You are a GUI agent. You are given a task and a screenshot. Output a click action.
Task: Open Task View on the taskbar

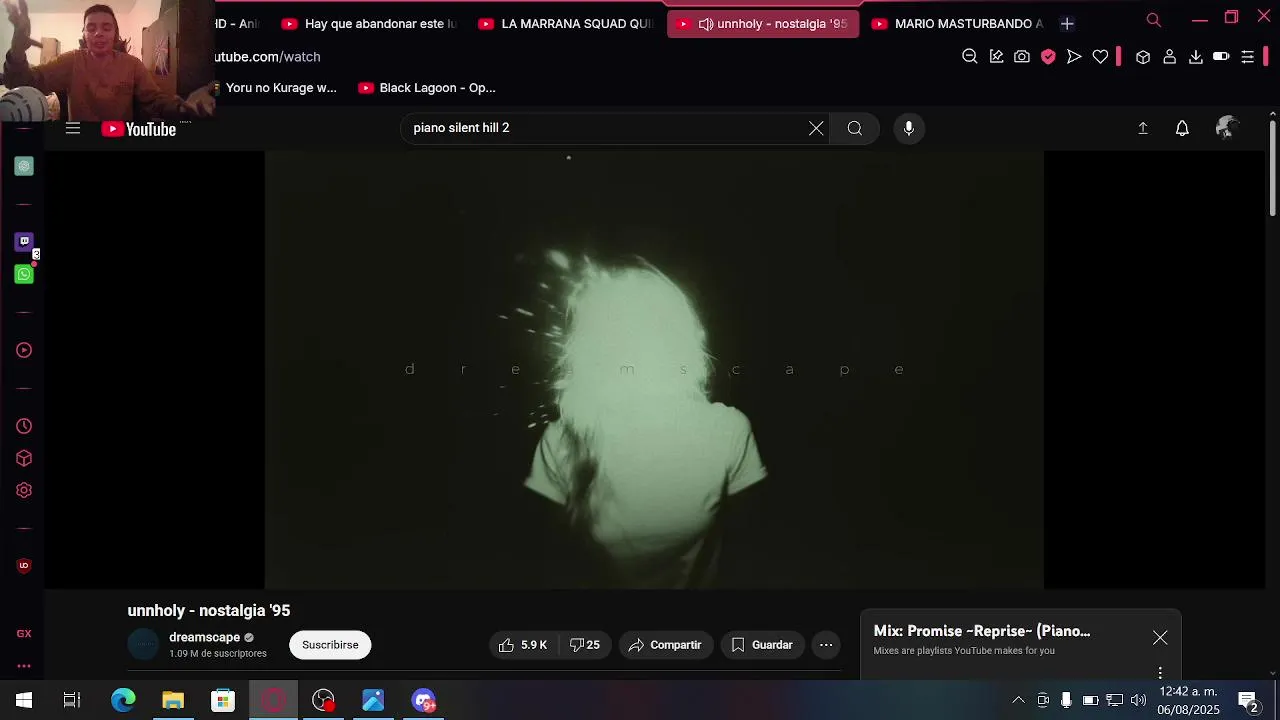coord(72,700)
